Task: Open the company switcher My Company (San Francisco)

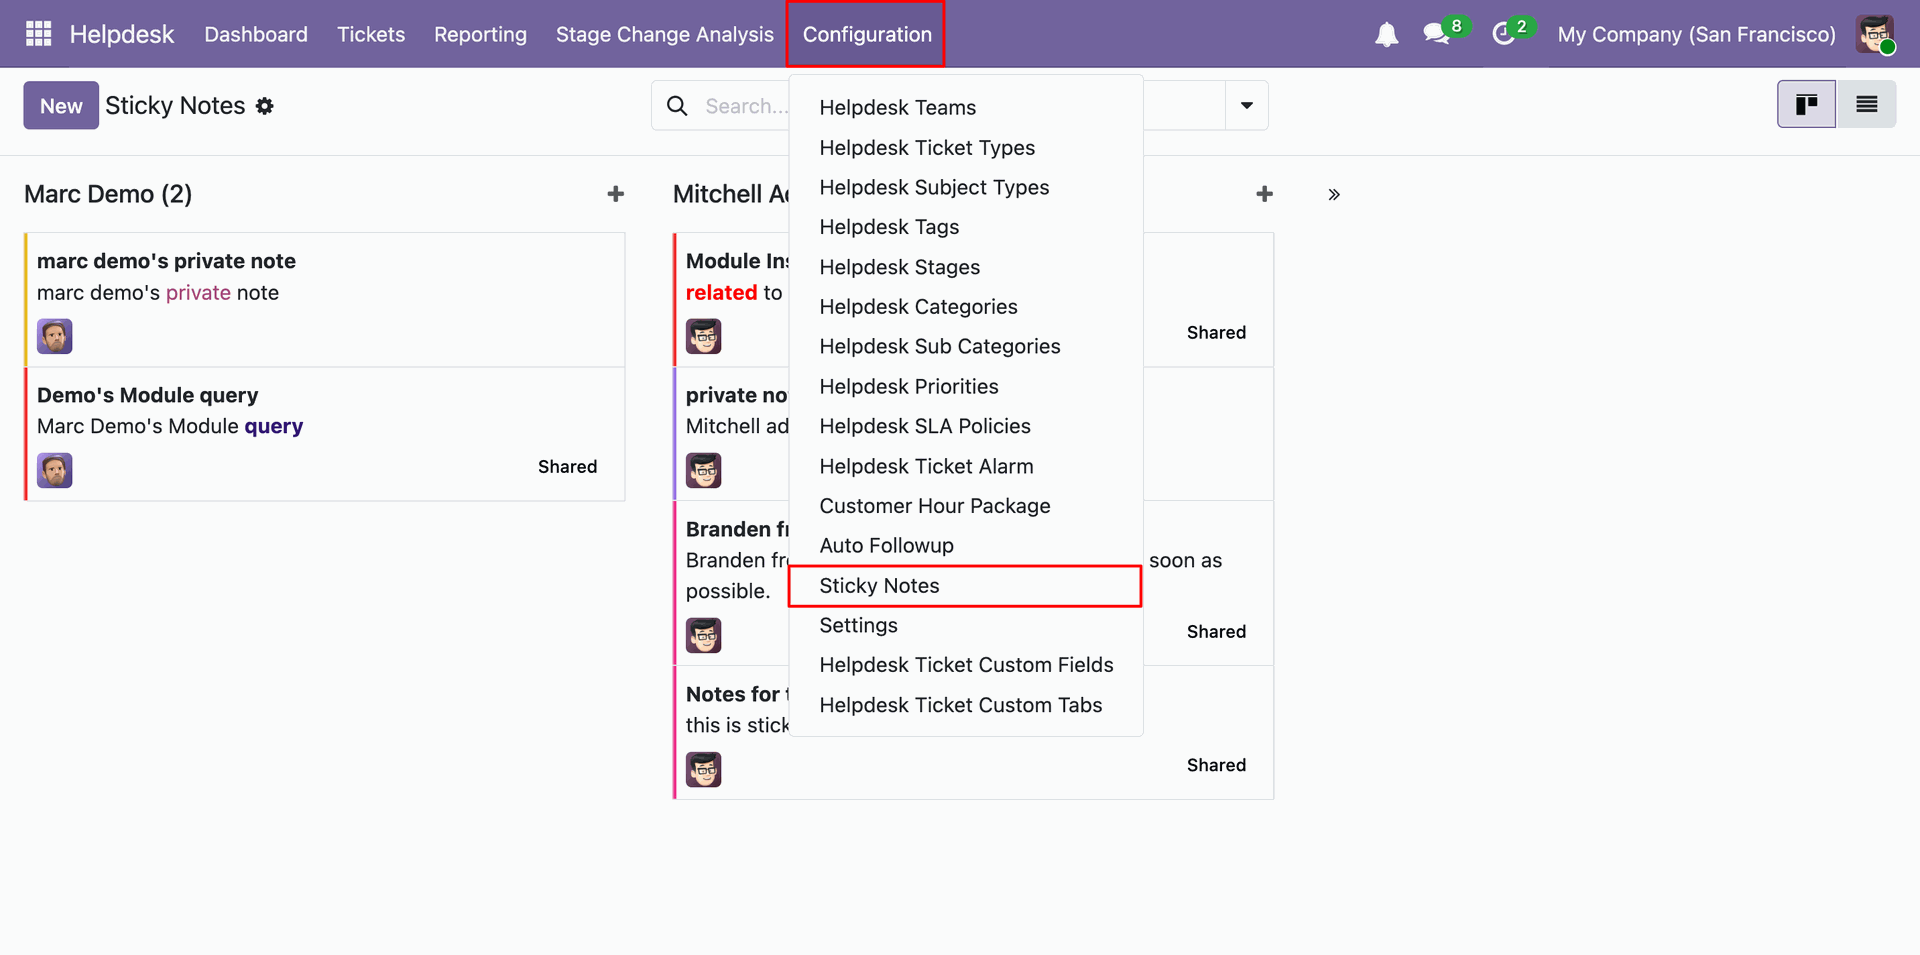Action: [x=1696, y=35]
